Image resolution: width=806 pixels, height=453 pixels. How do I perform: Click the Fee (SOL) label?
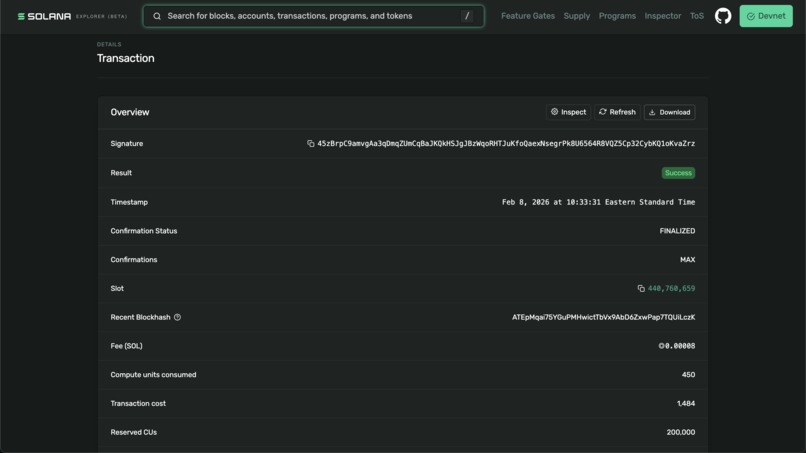(x=126, y=346)
